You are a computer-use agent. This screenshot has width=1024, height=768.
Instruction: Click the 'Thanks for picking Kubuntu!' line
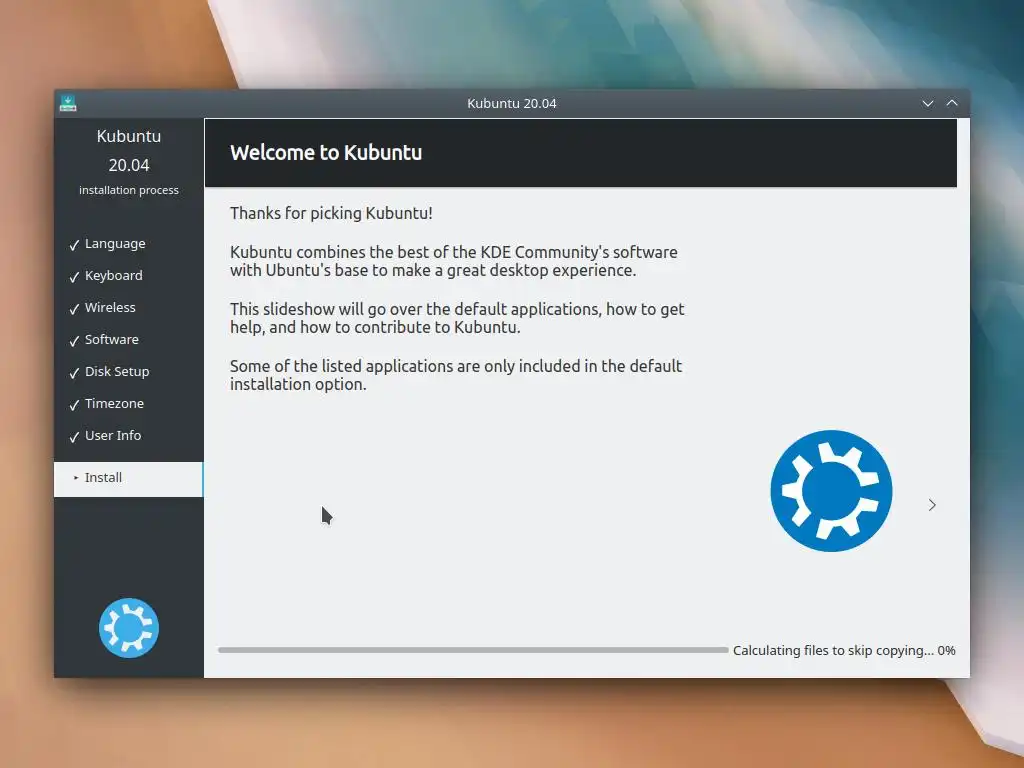pyautogui.click(x=331, y=214)
